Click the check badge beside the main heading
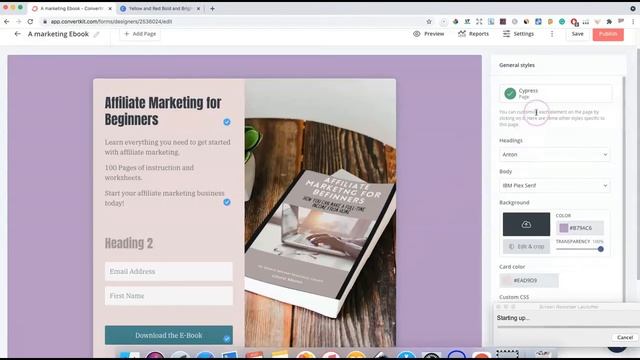 point(227,122)
